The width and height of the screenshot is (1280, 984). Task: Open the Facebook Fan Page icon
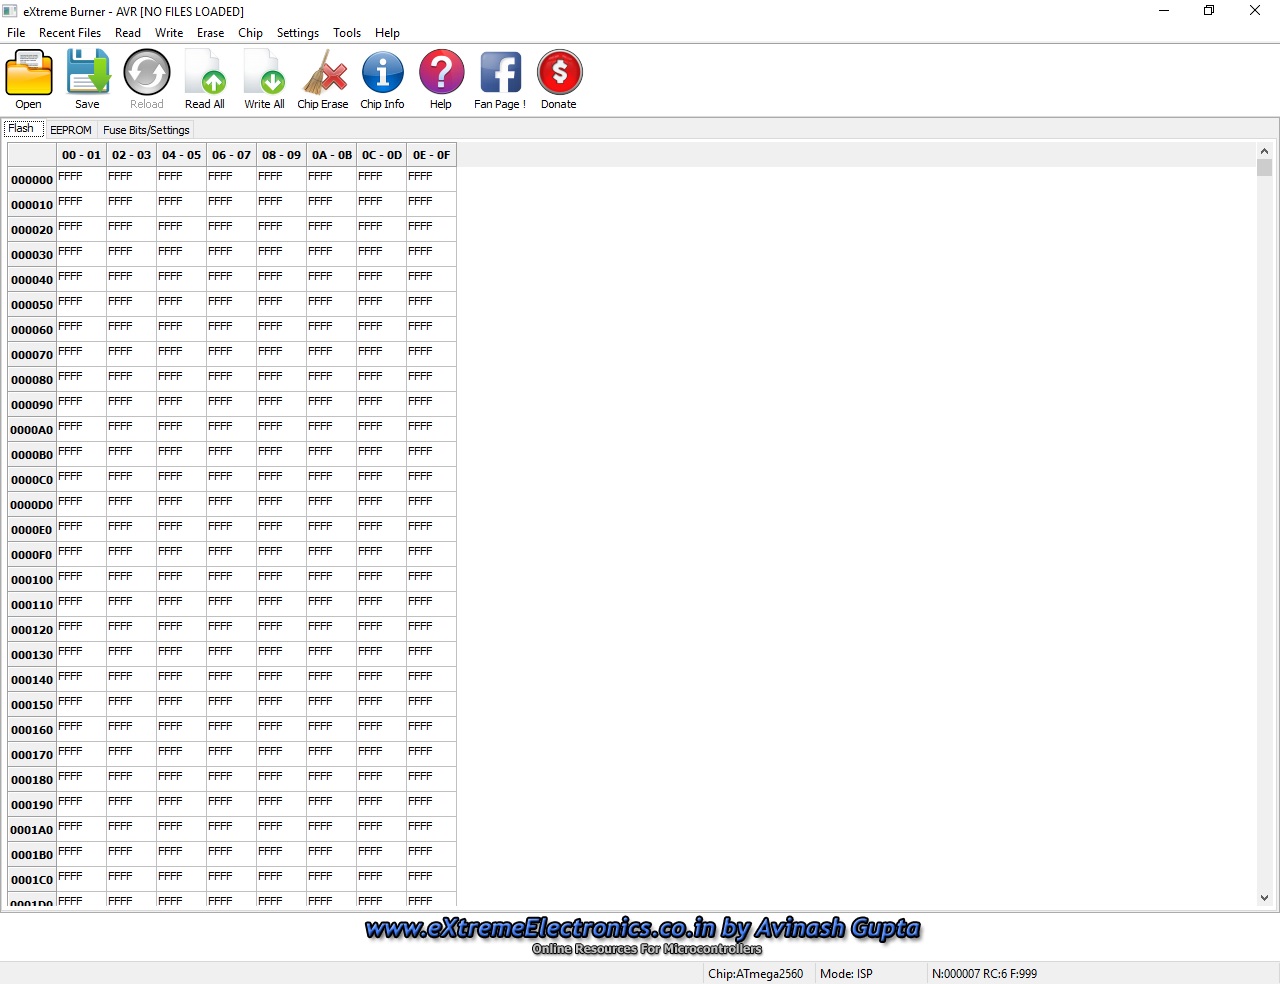pos(500,74)
